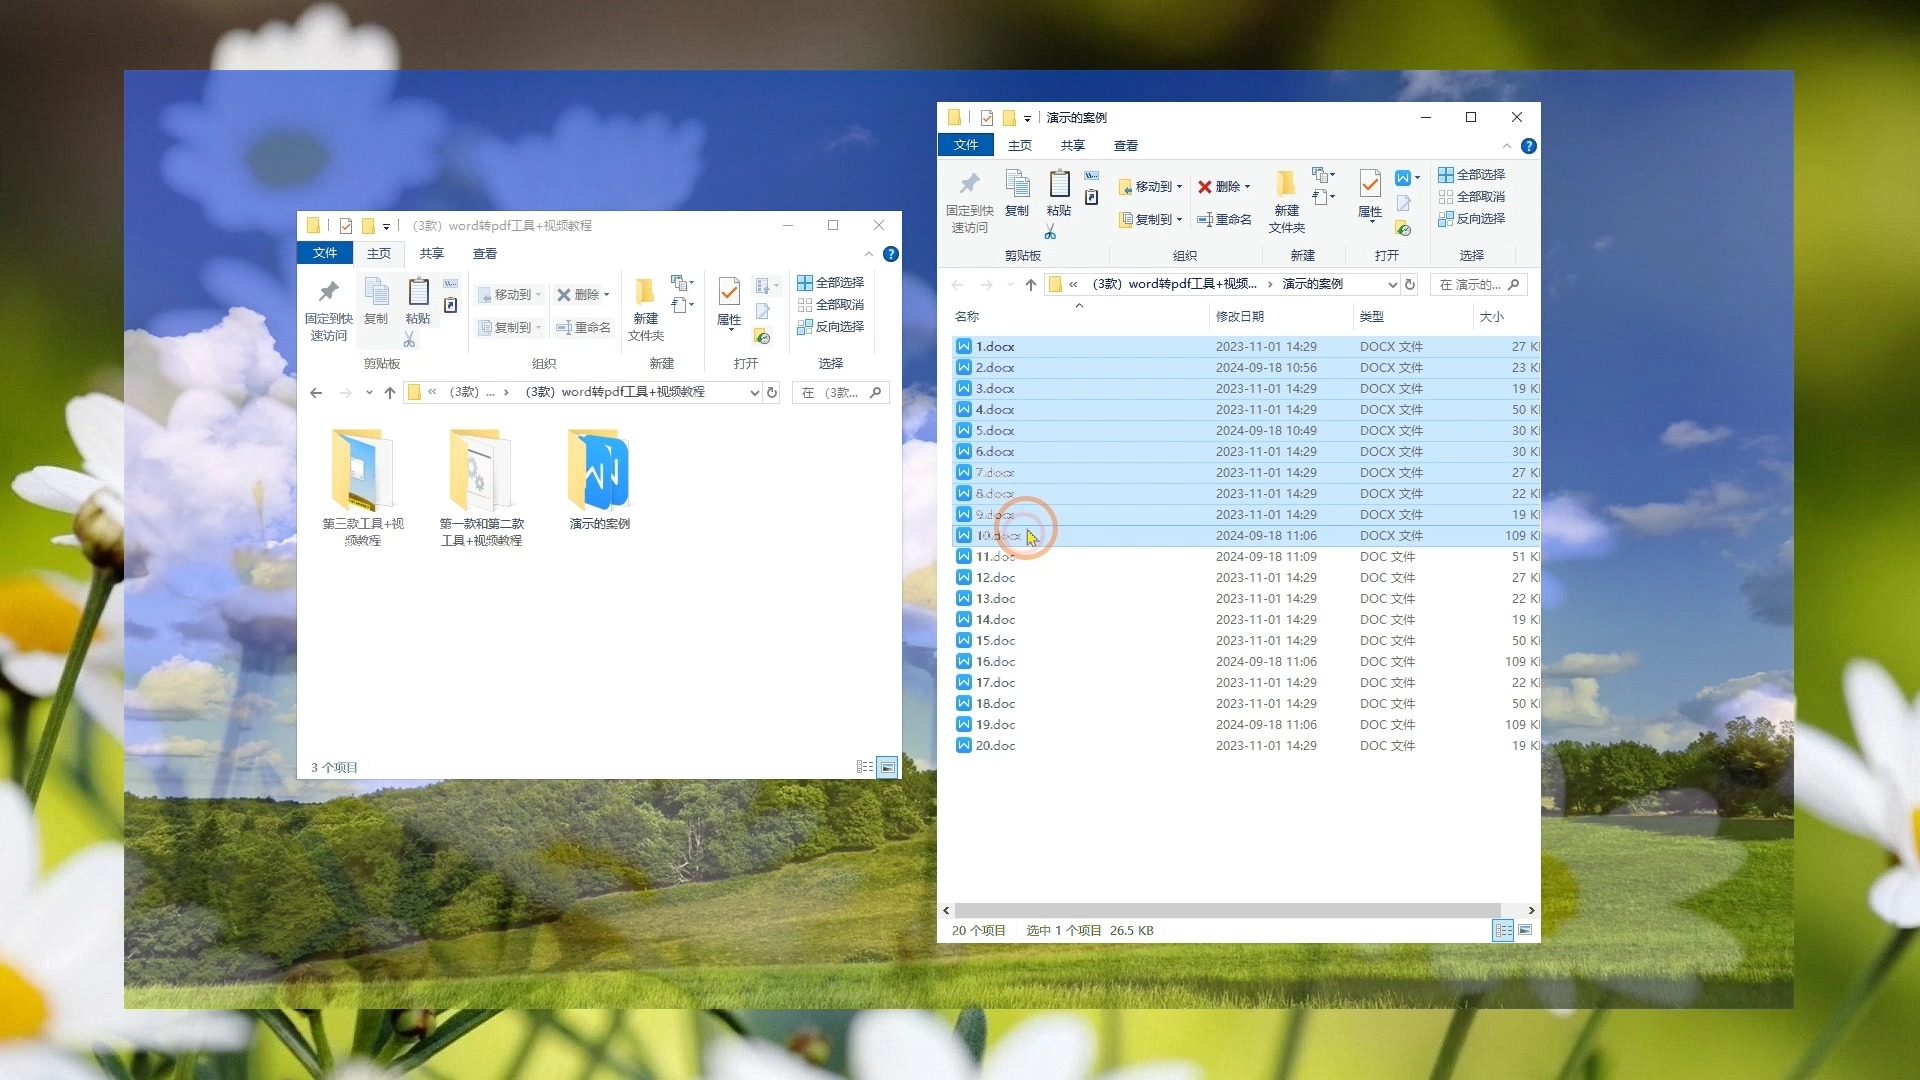The width and height of the screenshot is (1920, 1080).
Task: Sort by Date Modified column header
Action: click(1281, 317)
